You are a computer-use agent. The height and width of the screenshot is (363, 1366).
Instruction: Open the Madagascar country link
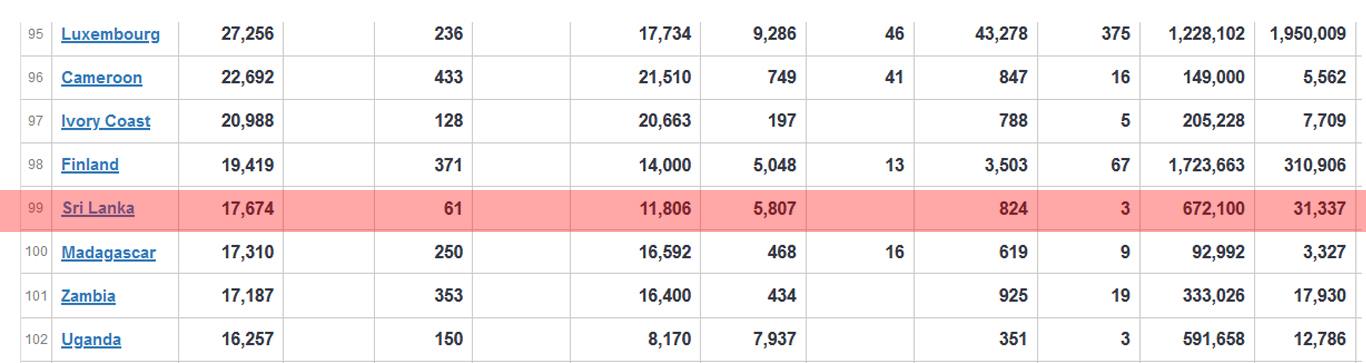click(108, 253)
